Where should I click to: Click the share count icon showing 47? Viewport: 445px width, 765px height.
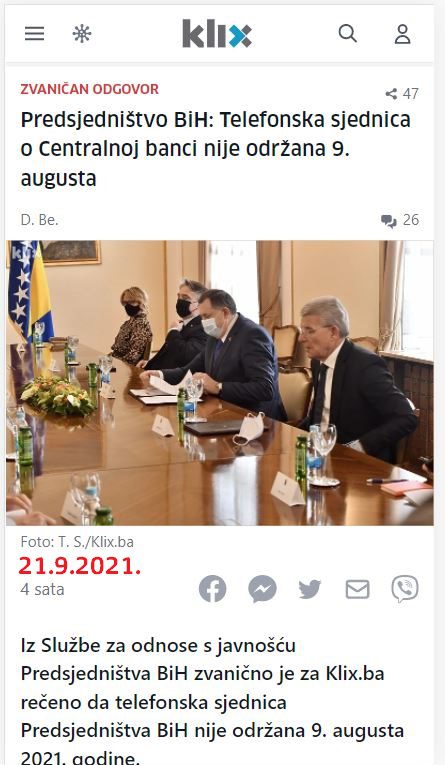pyautogui.click(x=402, y=94)
